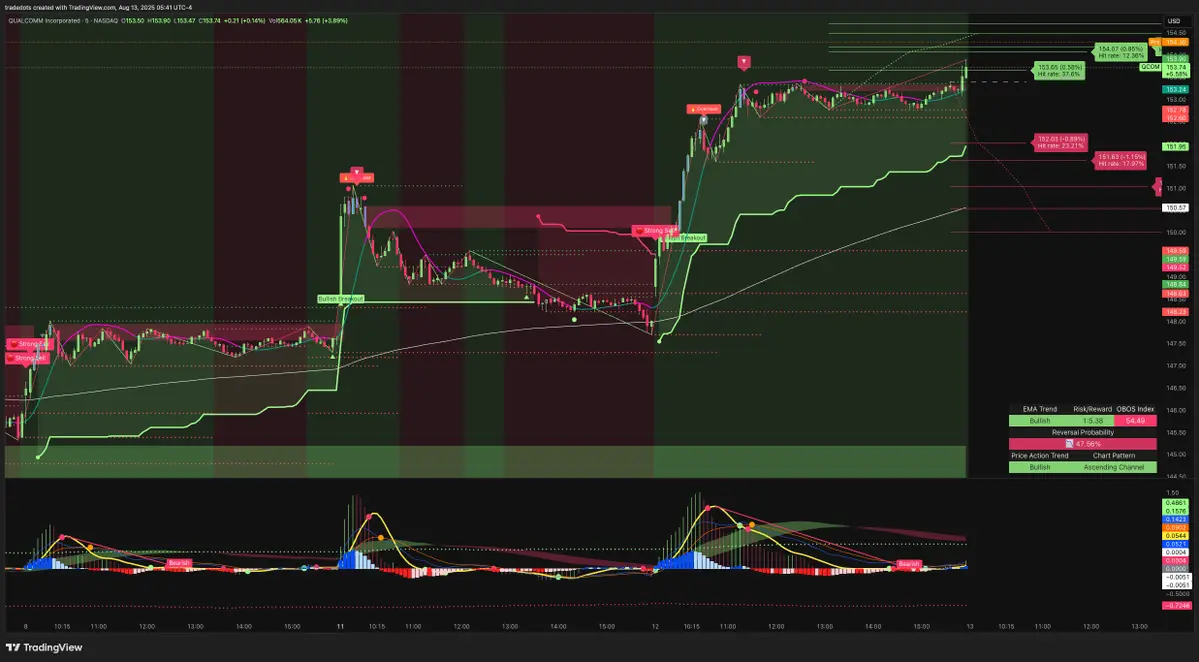Click the green 148.84 price label

pyautogui.click(x=1175, y=284)
